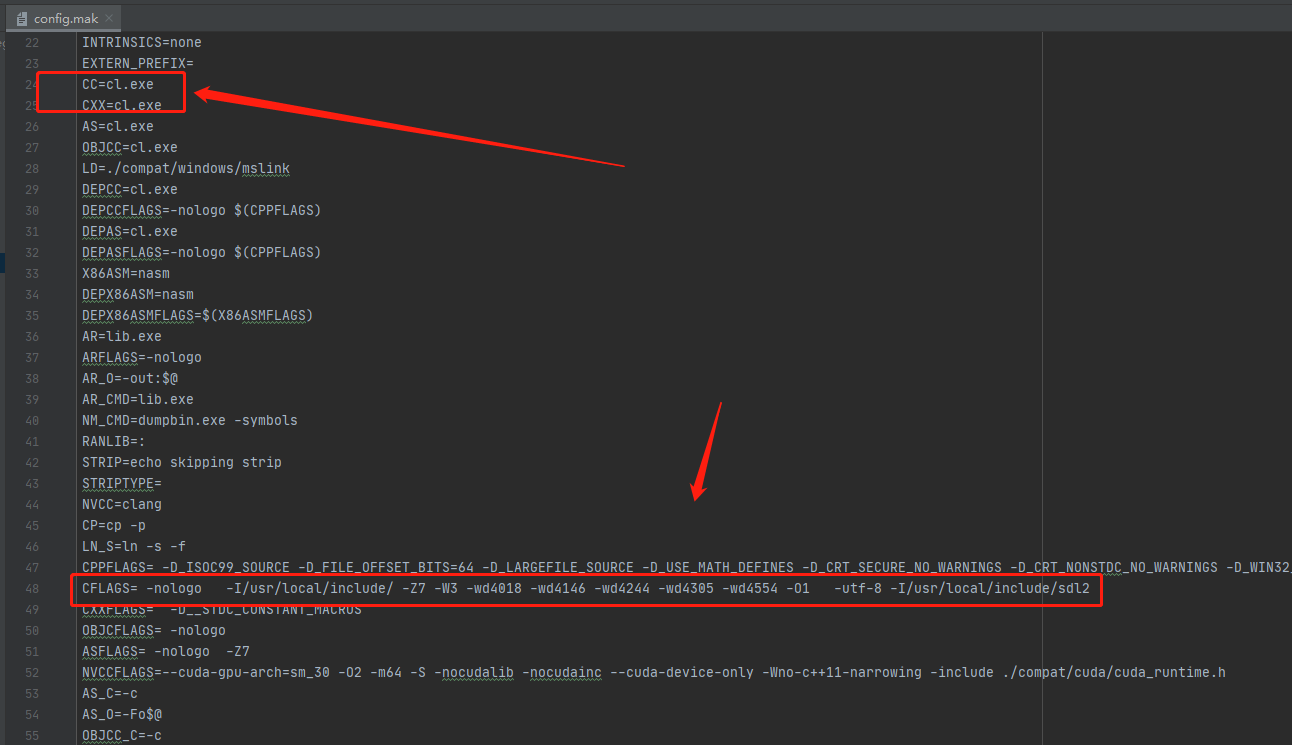Click the DEPCC underlined variable
1292x745 pixels.
point(100,189)
